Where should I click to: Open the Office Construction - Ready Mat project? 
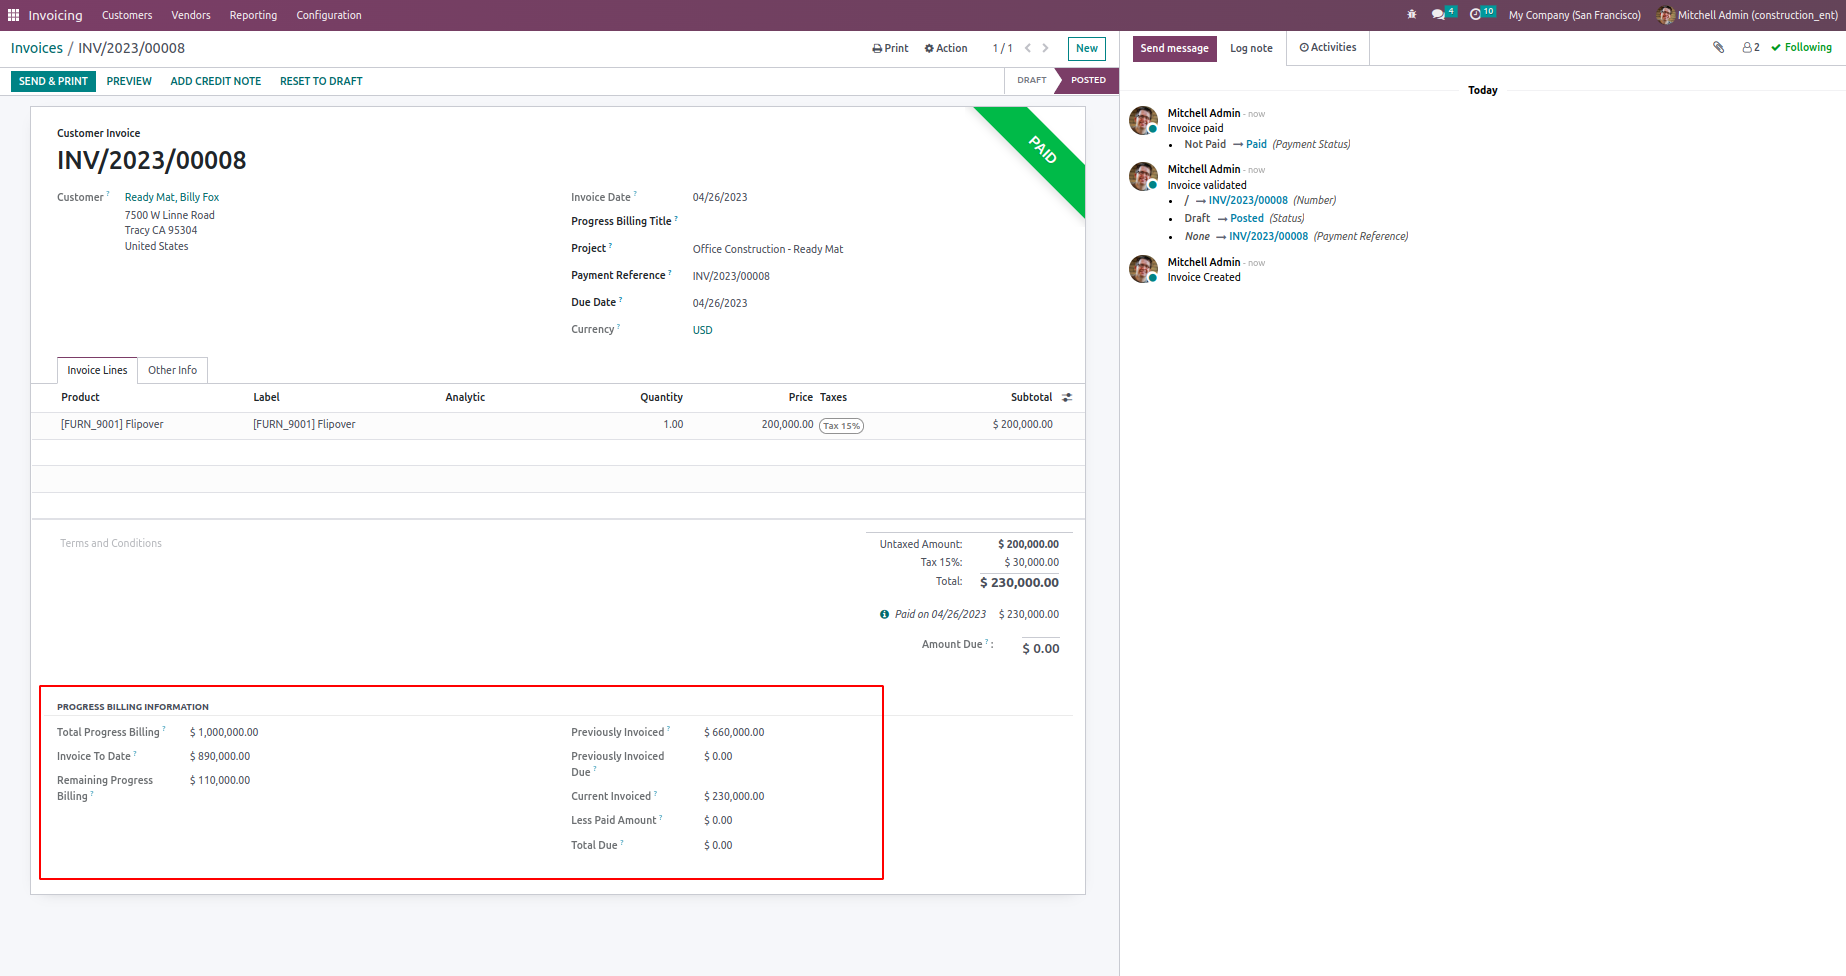(x=768, y=249)
